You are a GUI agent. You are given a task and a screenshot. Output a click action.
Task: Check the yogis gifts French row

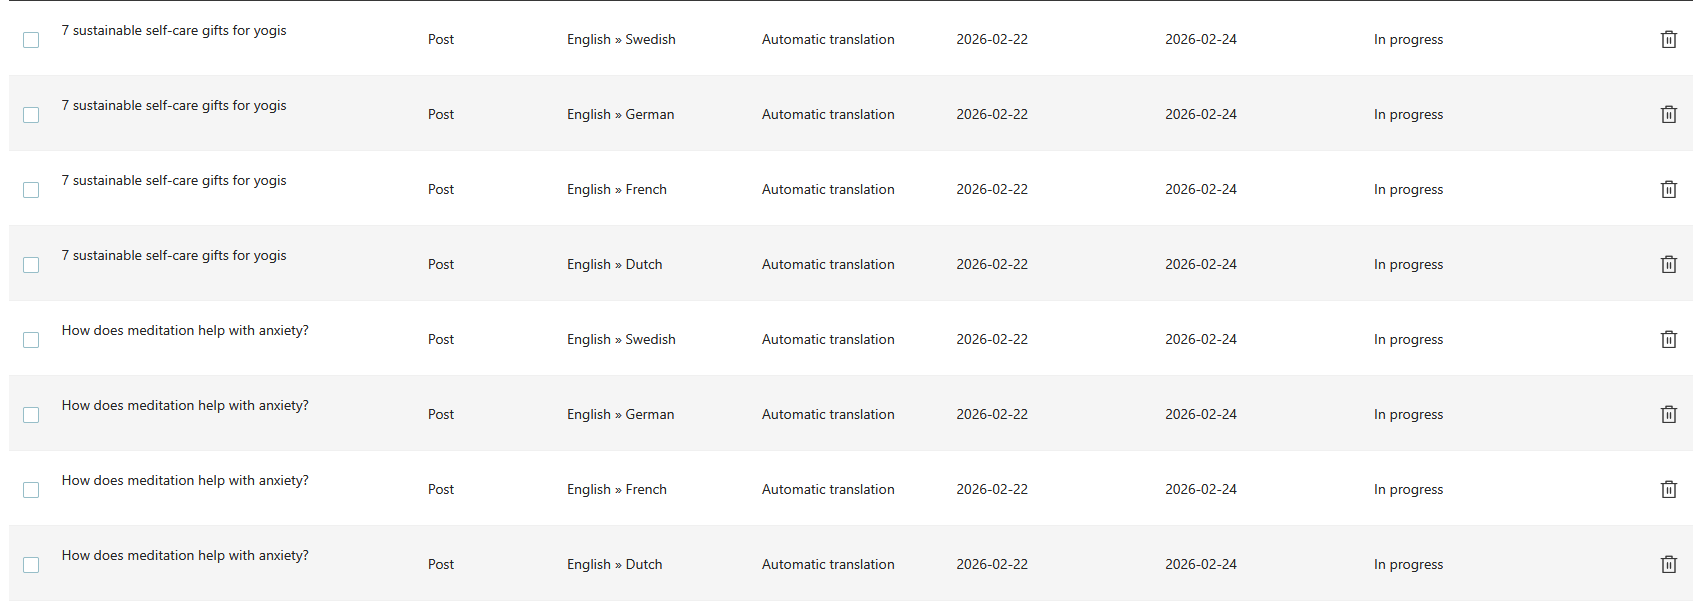31,190
